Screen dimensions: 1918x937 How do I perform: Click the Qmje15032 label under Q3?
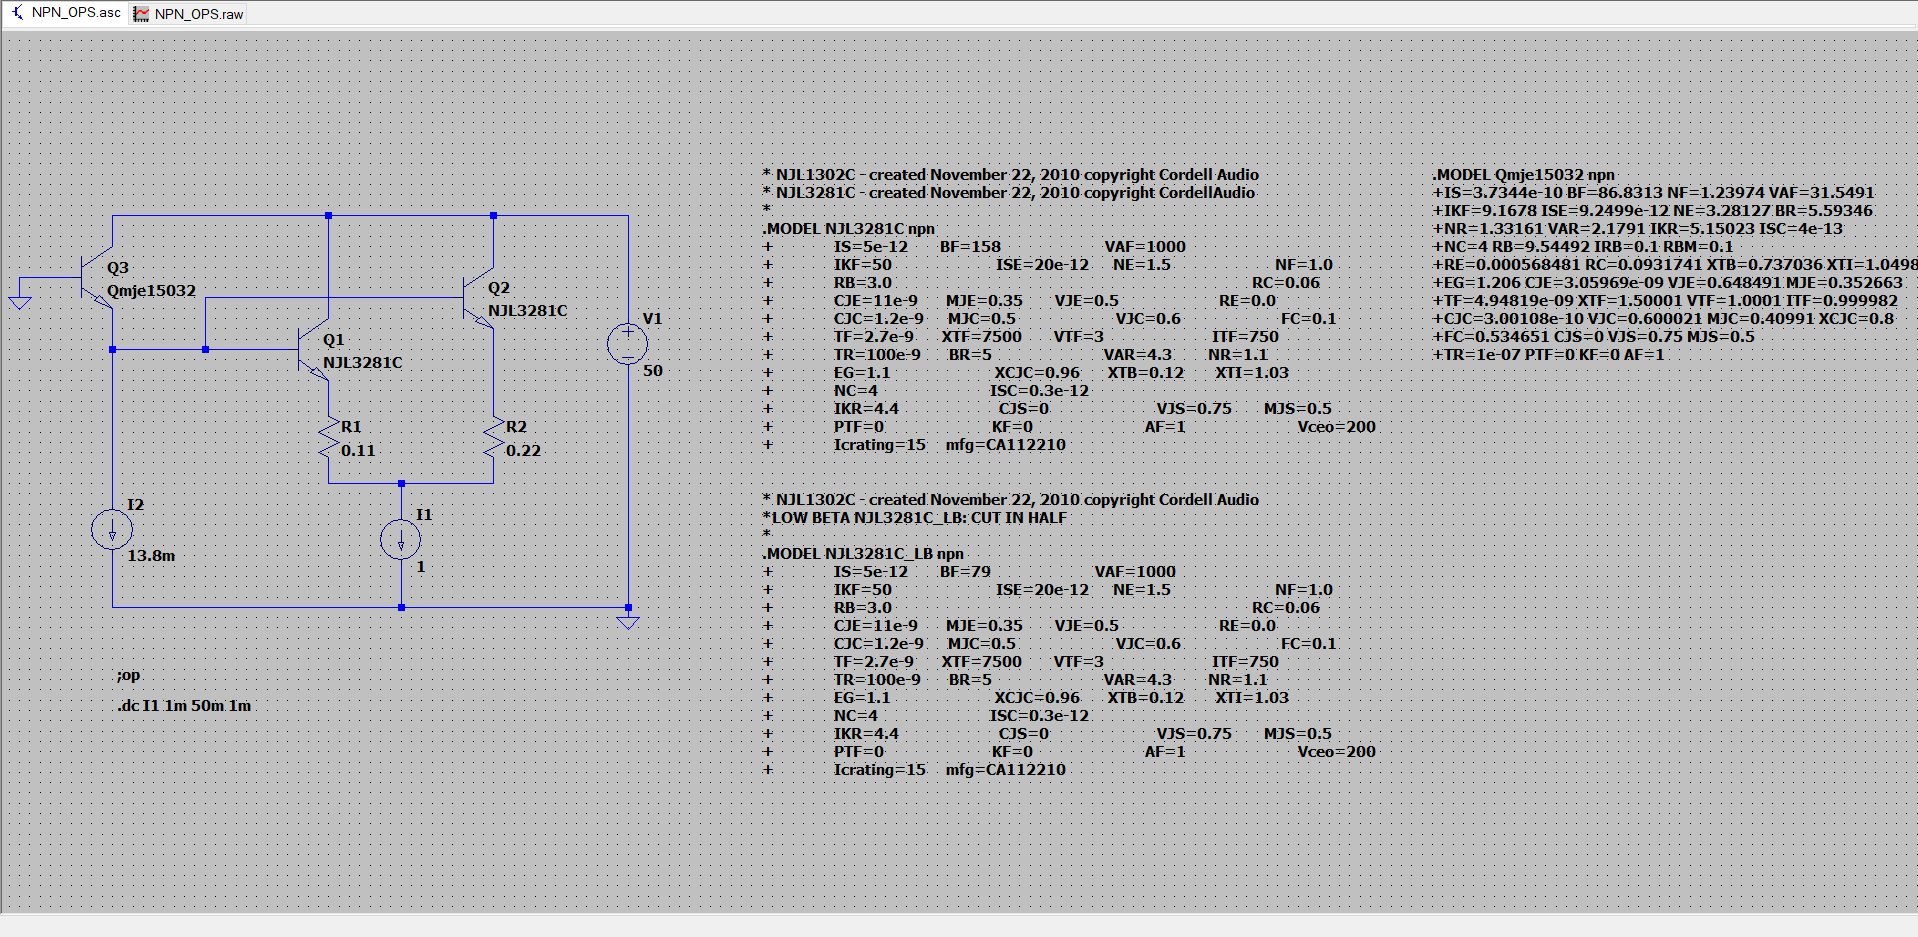click(151, 291)
